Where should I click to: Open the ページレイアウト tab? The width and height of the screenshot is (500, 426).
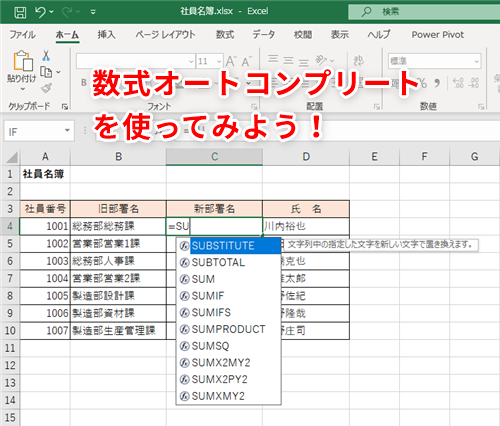[165, 35]
